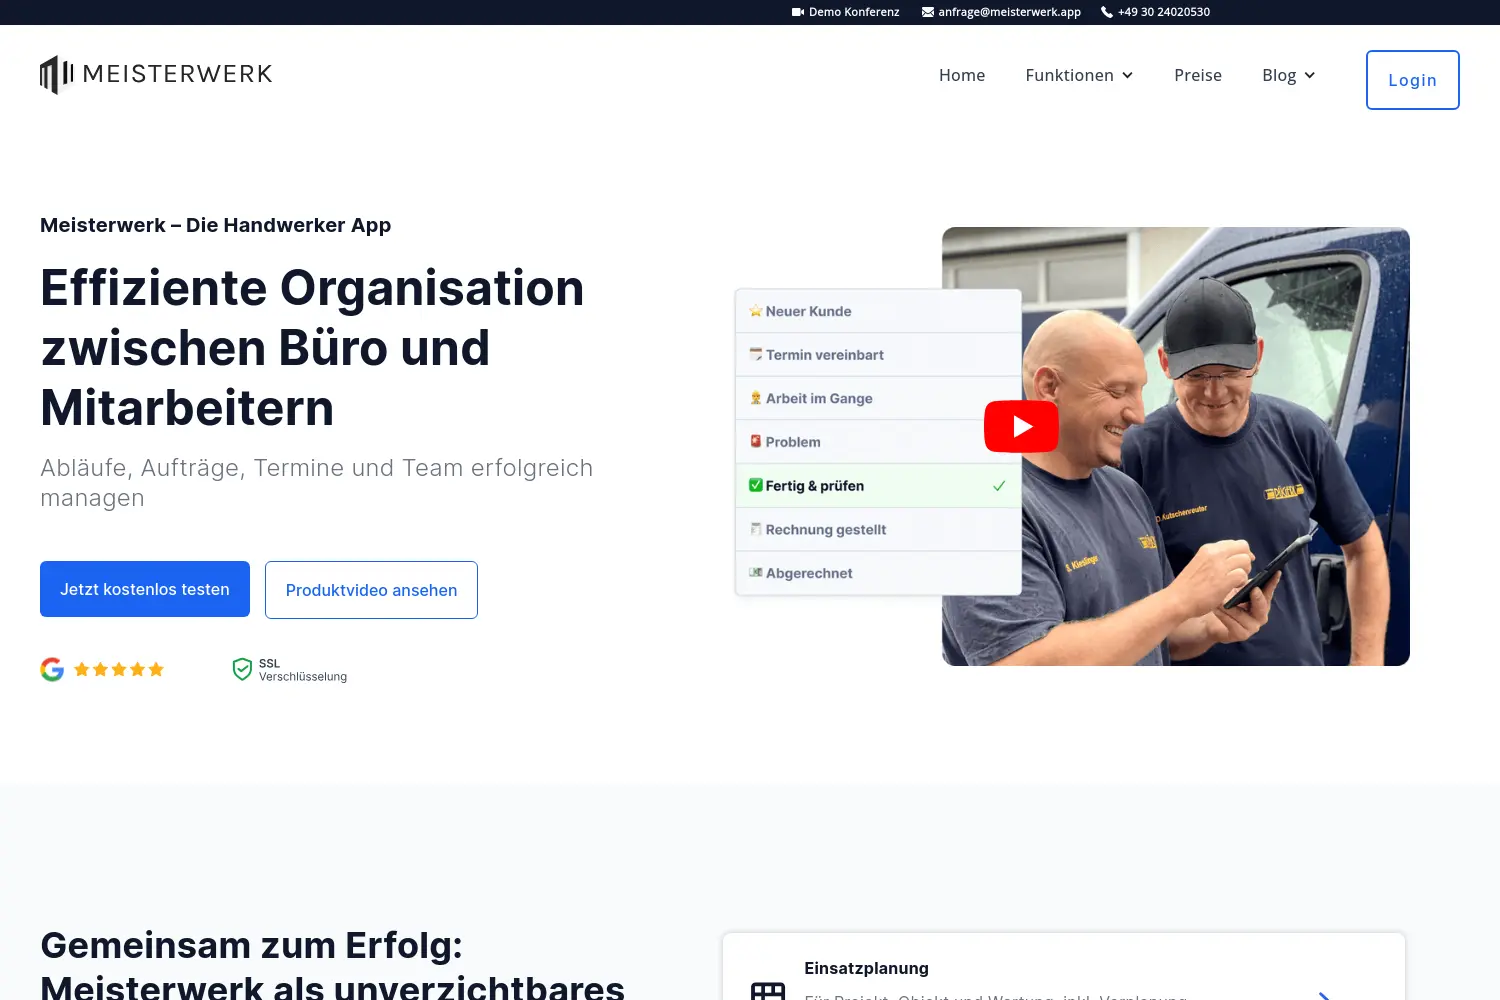1500x1000 pixels.
Task: Select the Abgerechnet status row
Action: click(x=878, y=573)
